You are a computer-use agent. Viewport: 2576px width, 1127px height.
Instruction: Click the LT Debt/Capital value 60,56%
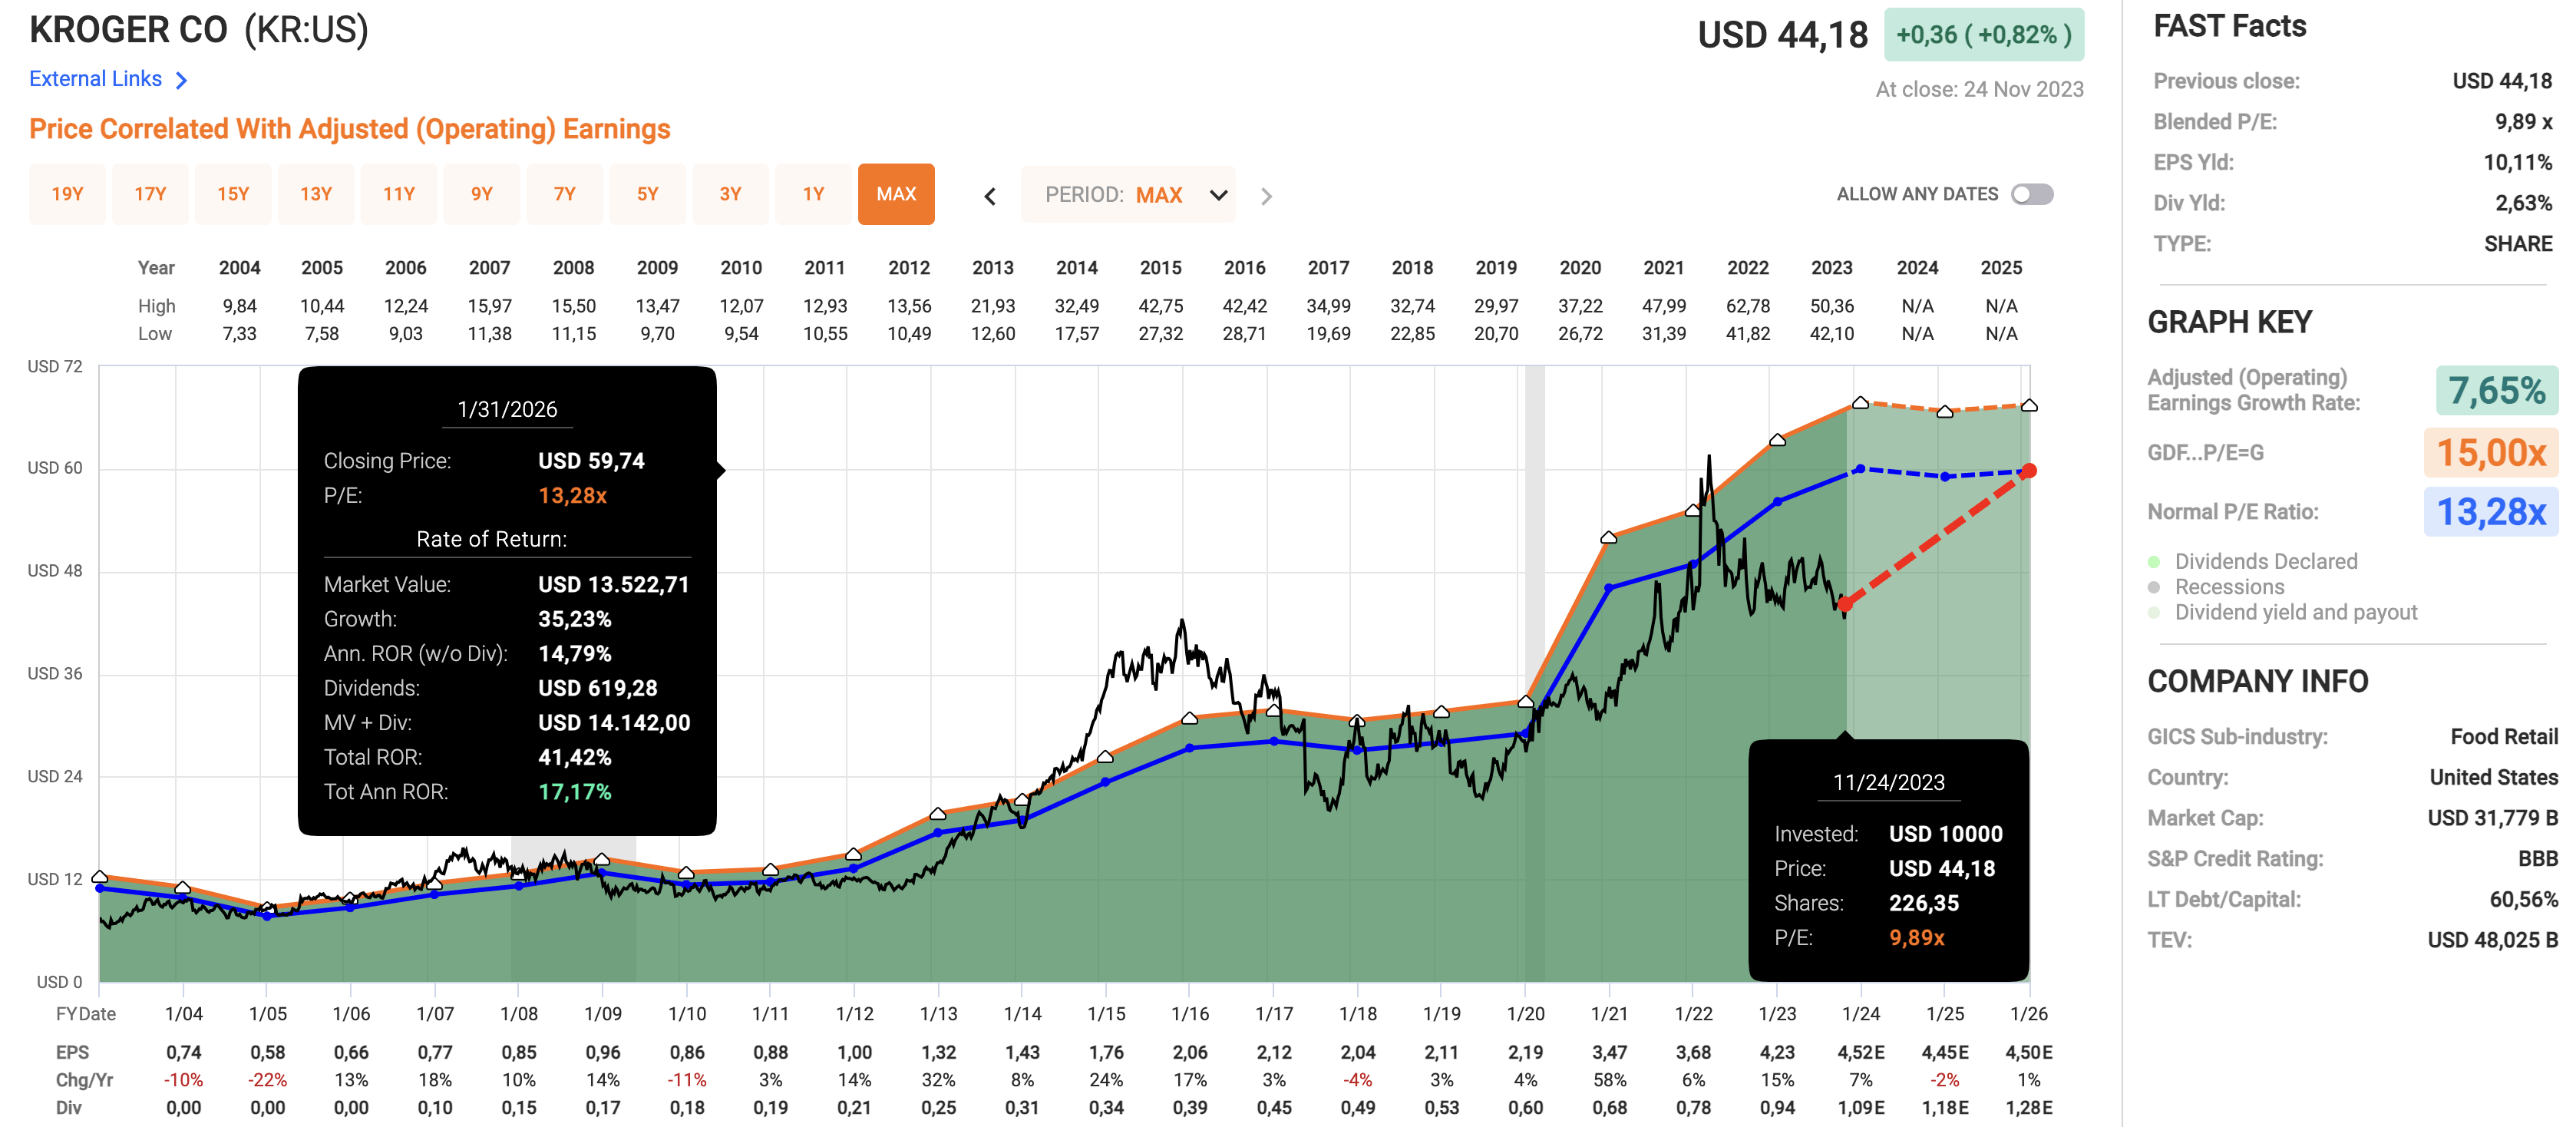pyautogui.click(x=2523, y=900)
